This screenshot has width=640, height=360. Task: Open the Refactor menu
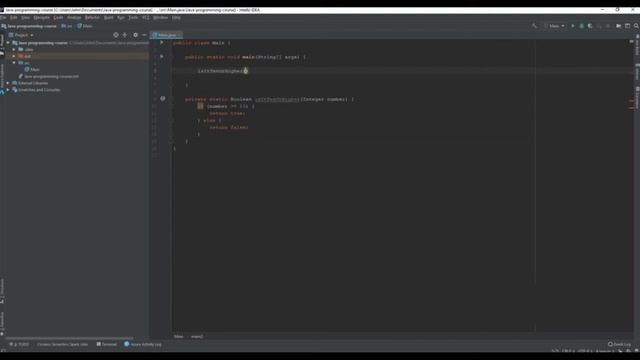pos(92,18)
